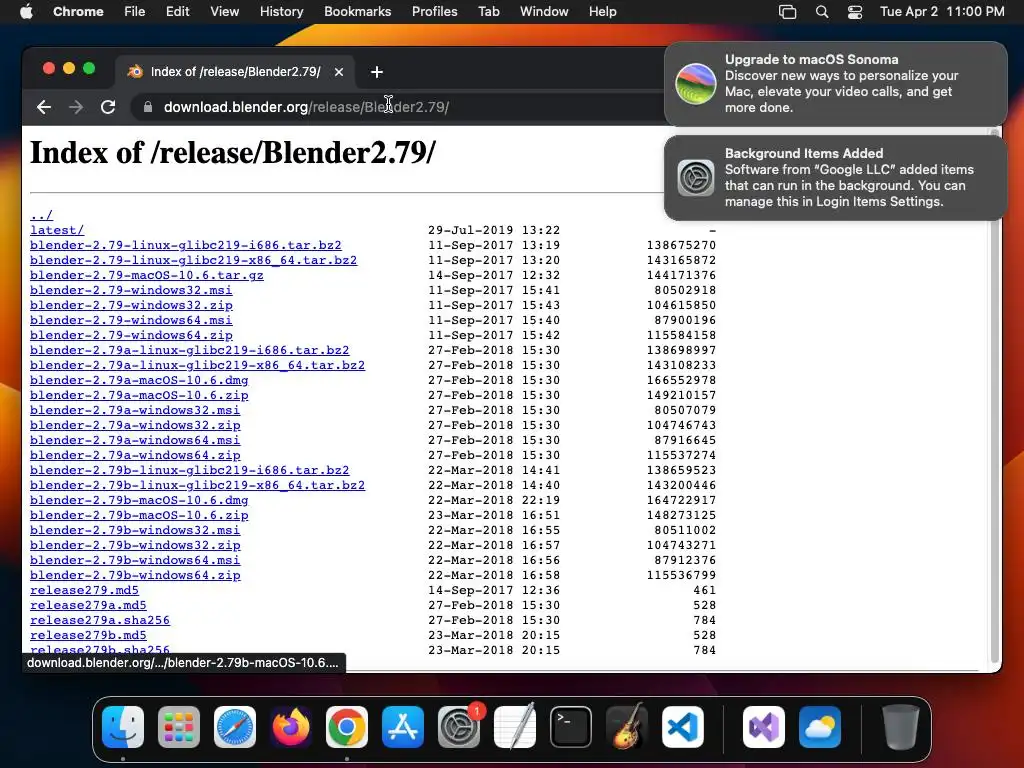
Task: Open System Settings from the dock
Action: pyautogui.click(x=459, y=727)
